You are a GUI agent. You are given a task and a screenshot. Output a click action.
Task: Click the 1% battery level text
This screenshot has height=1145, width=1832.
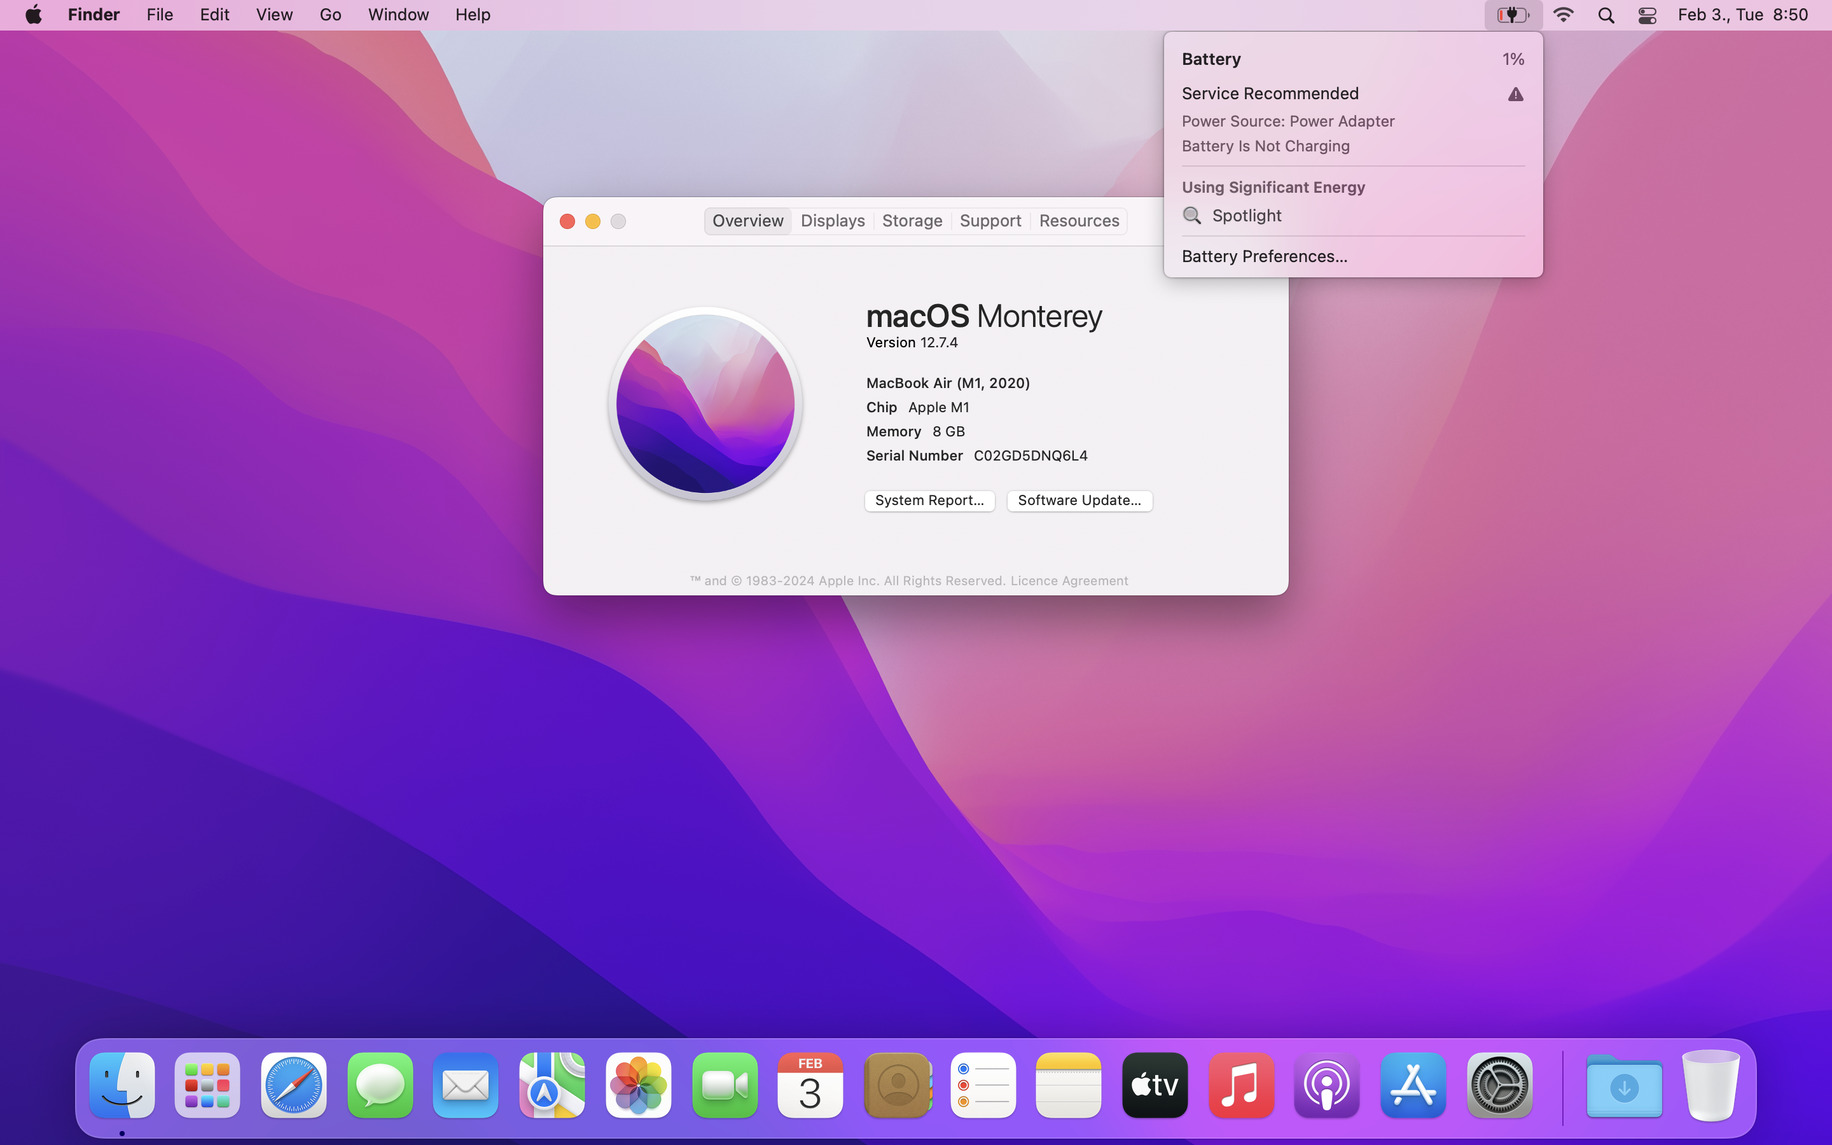pyautogui.click(x=1513, y=60)
